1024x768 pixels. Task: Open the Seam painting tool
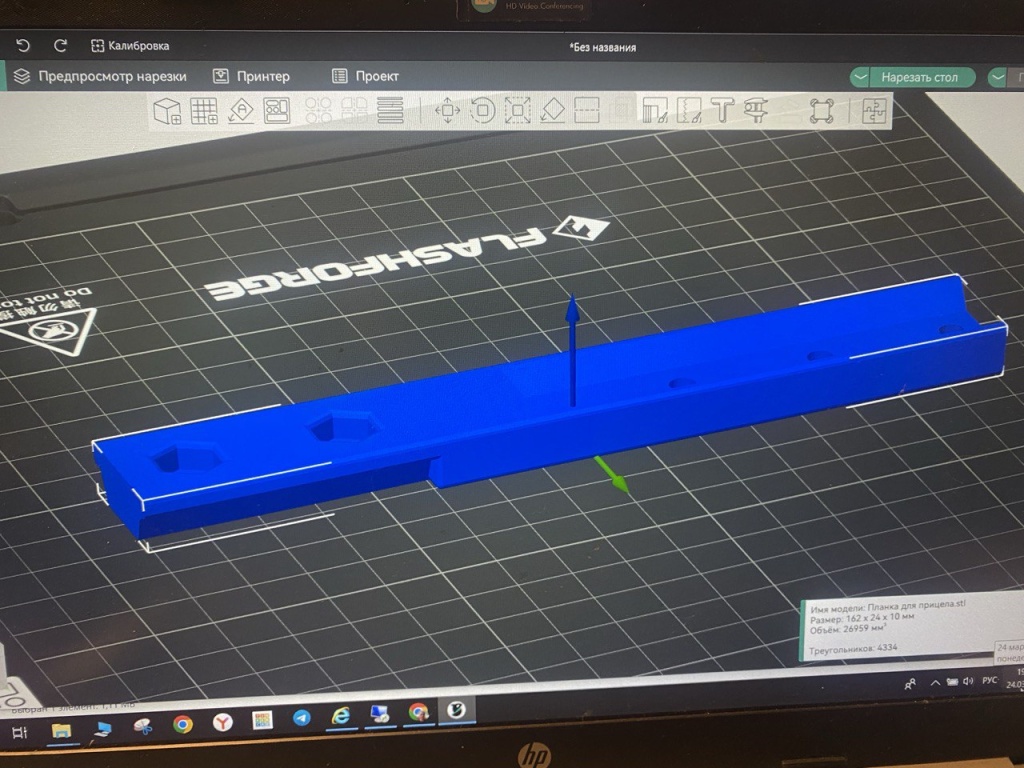(689, 110)
